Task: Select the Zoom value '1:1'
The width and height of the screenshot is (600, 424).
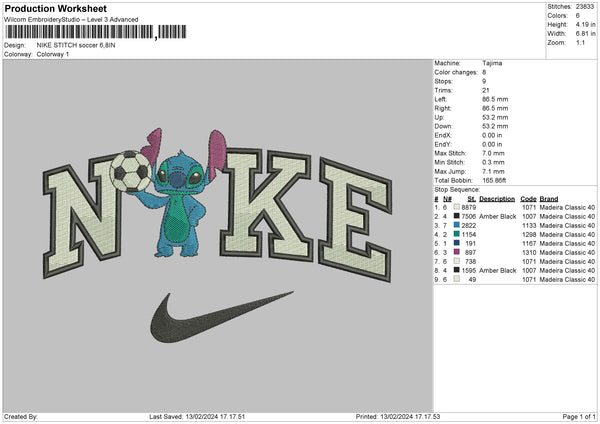Action: [580, 42]
